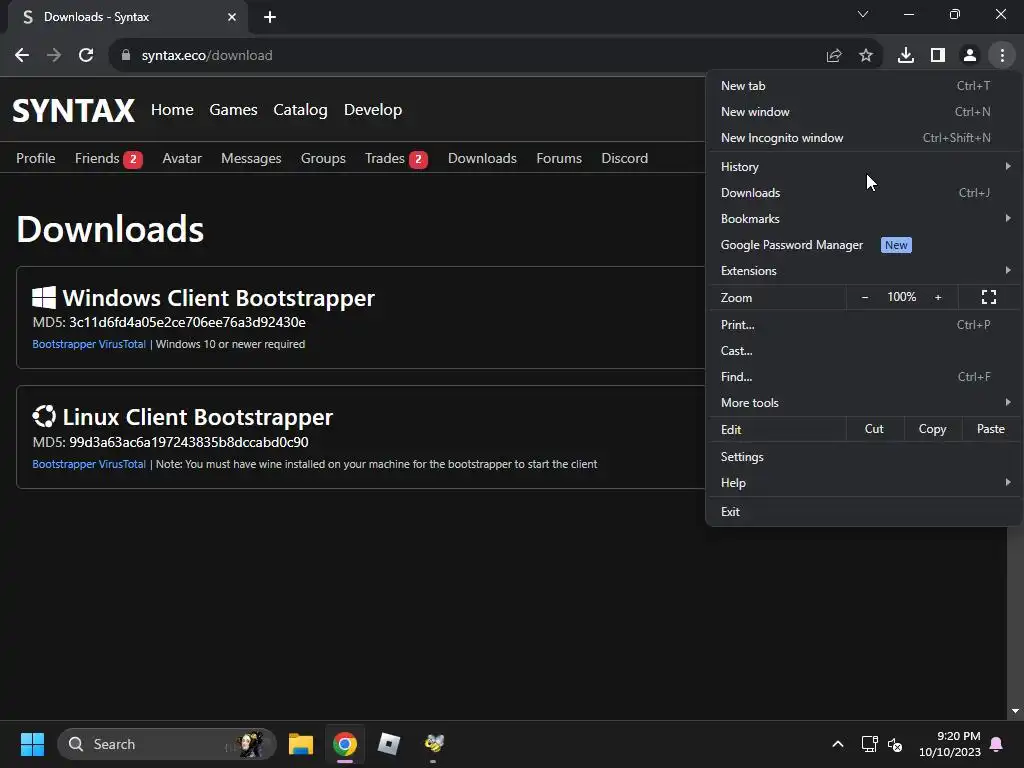Viewport: 1024px width, 768px height.
Task: Close the Downloads - Syntax tab
Action: 232,17
